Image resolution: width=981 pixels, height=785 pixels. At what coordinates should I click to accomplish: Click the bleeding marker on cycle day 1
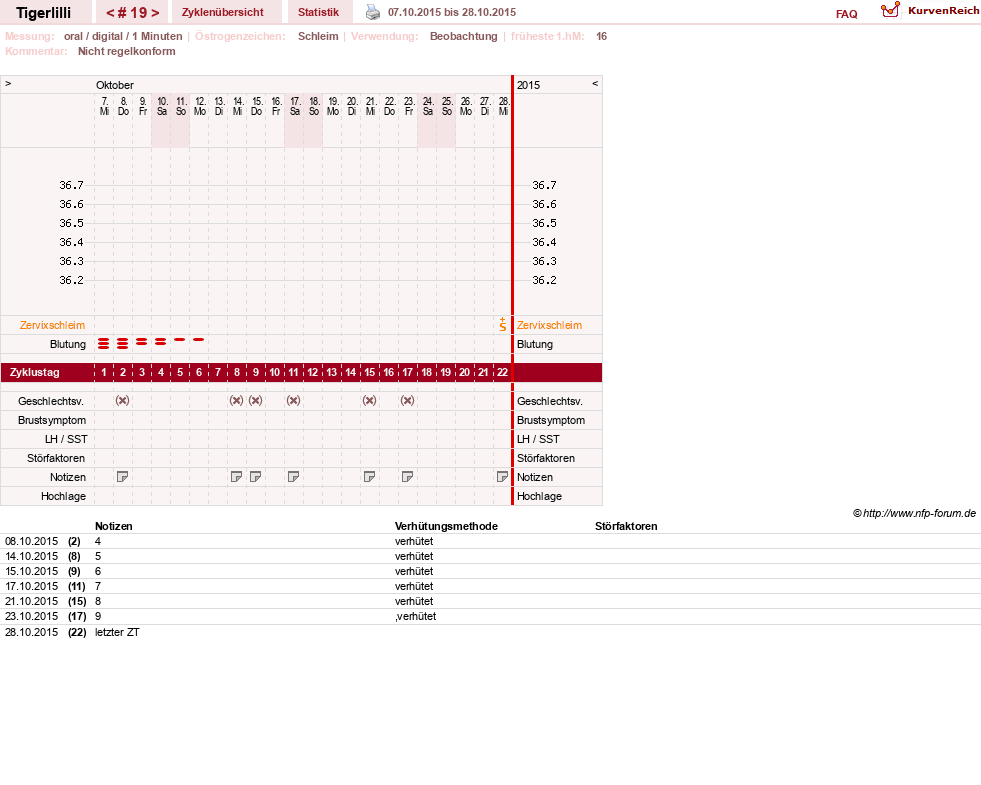[104, 343]
